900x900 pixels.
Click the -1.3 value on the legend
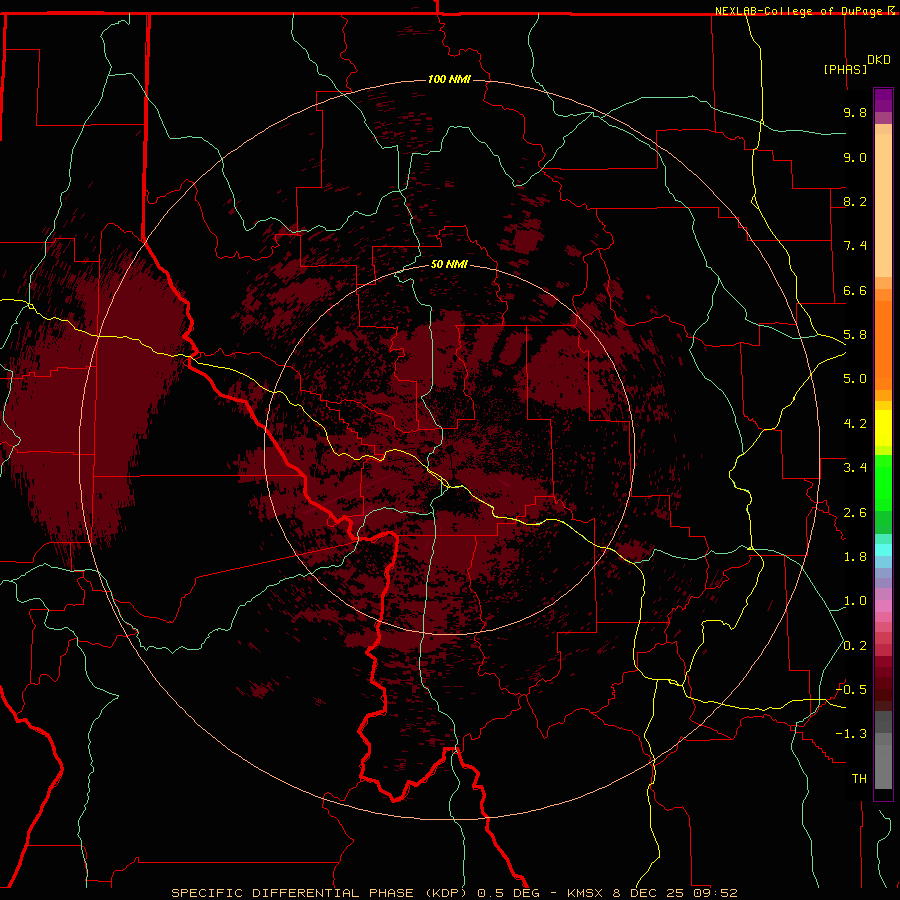(x=851, y=734)
